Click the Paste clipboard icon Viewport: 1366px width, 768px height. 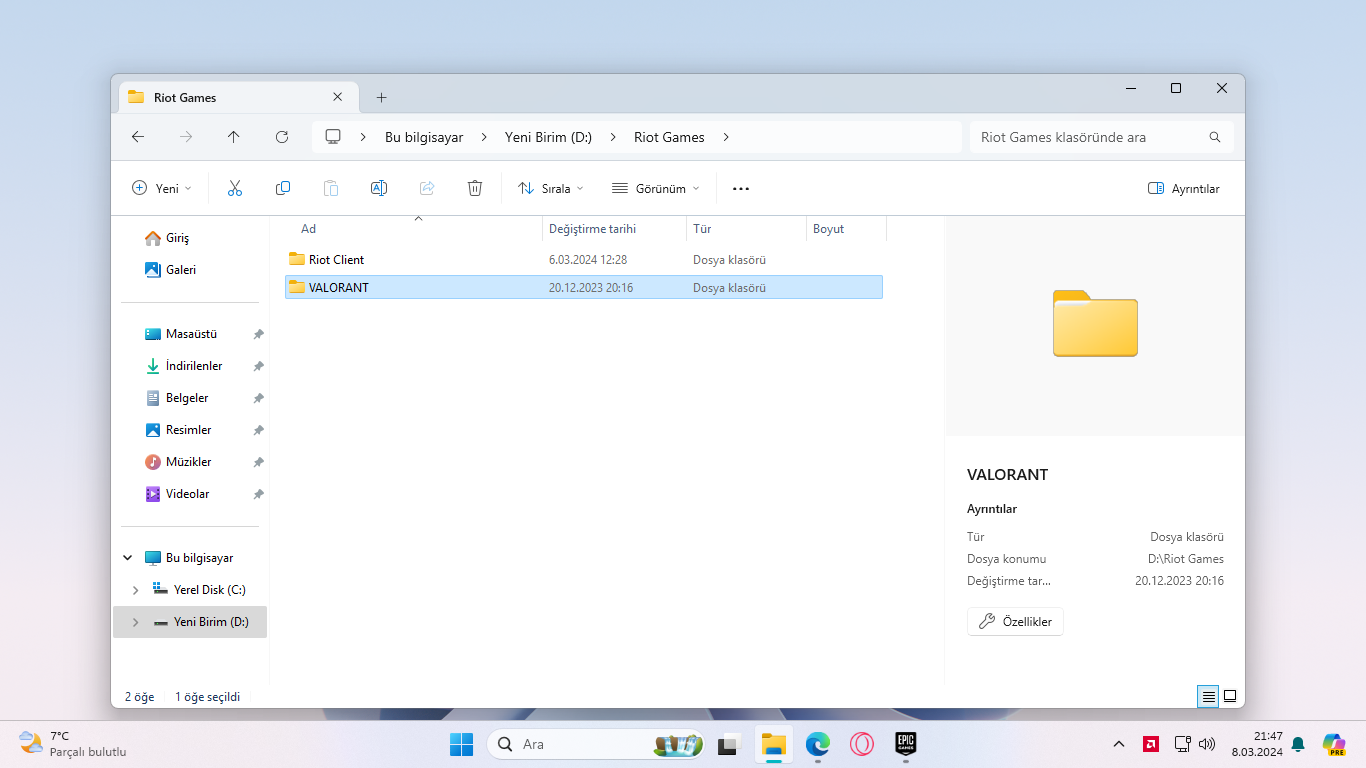pyautogui.click(x=331, y=188)
